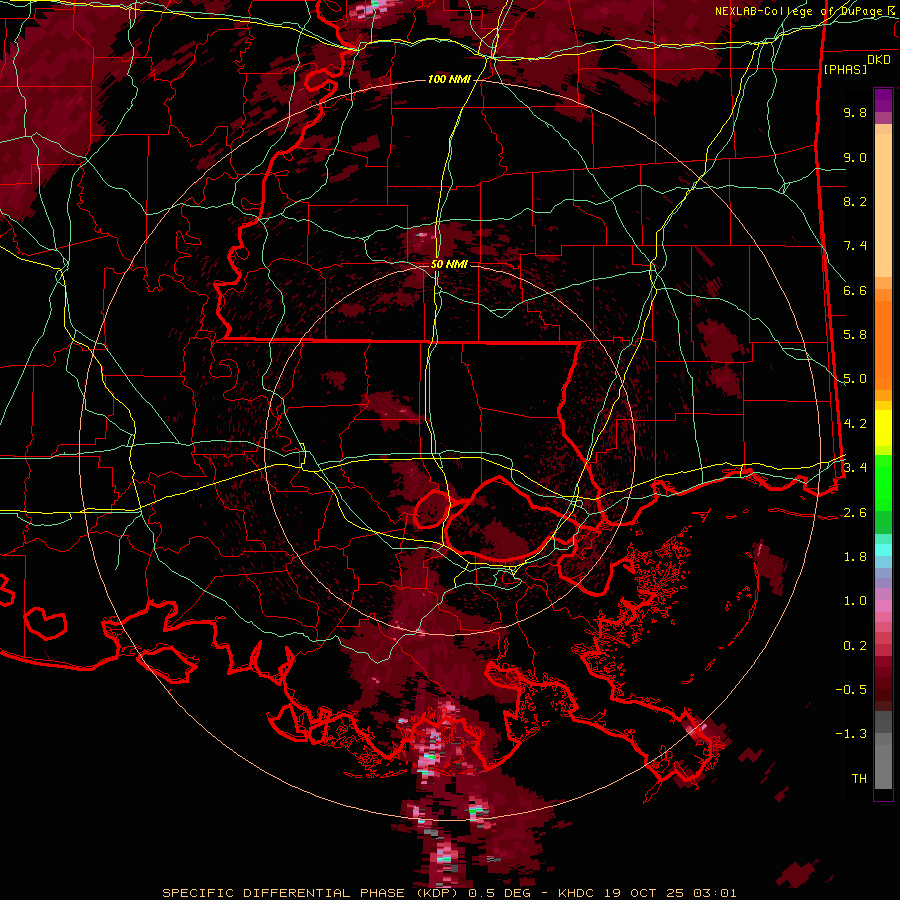Click the bright green segment of color bar
This screenshot has width=900, height=900.
(x=883, y=482)
